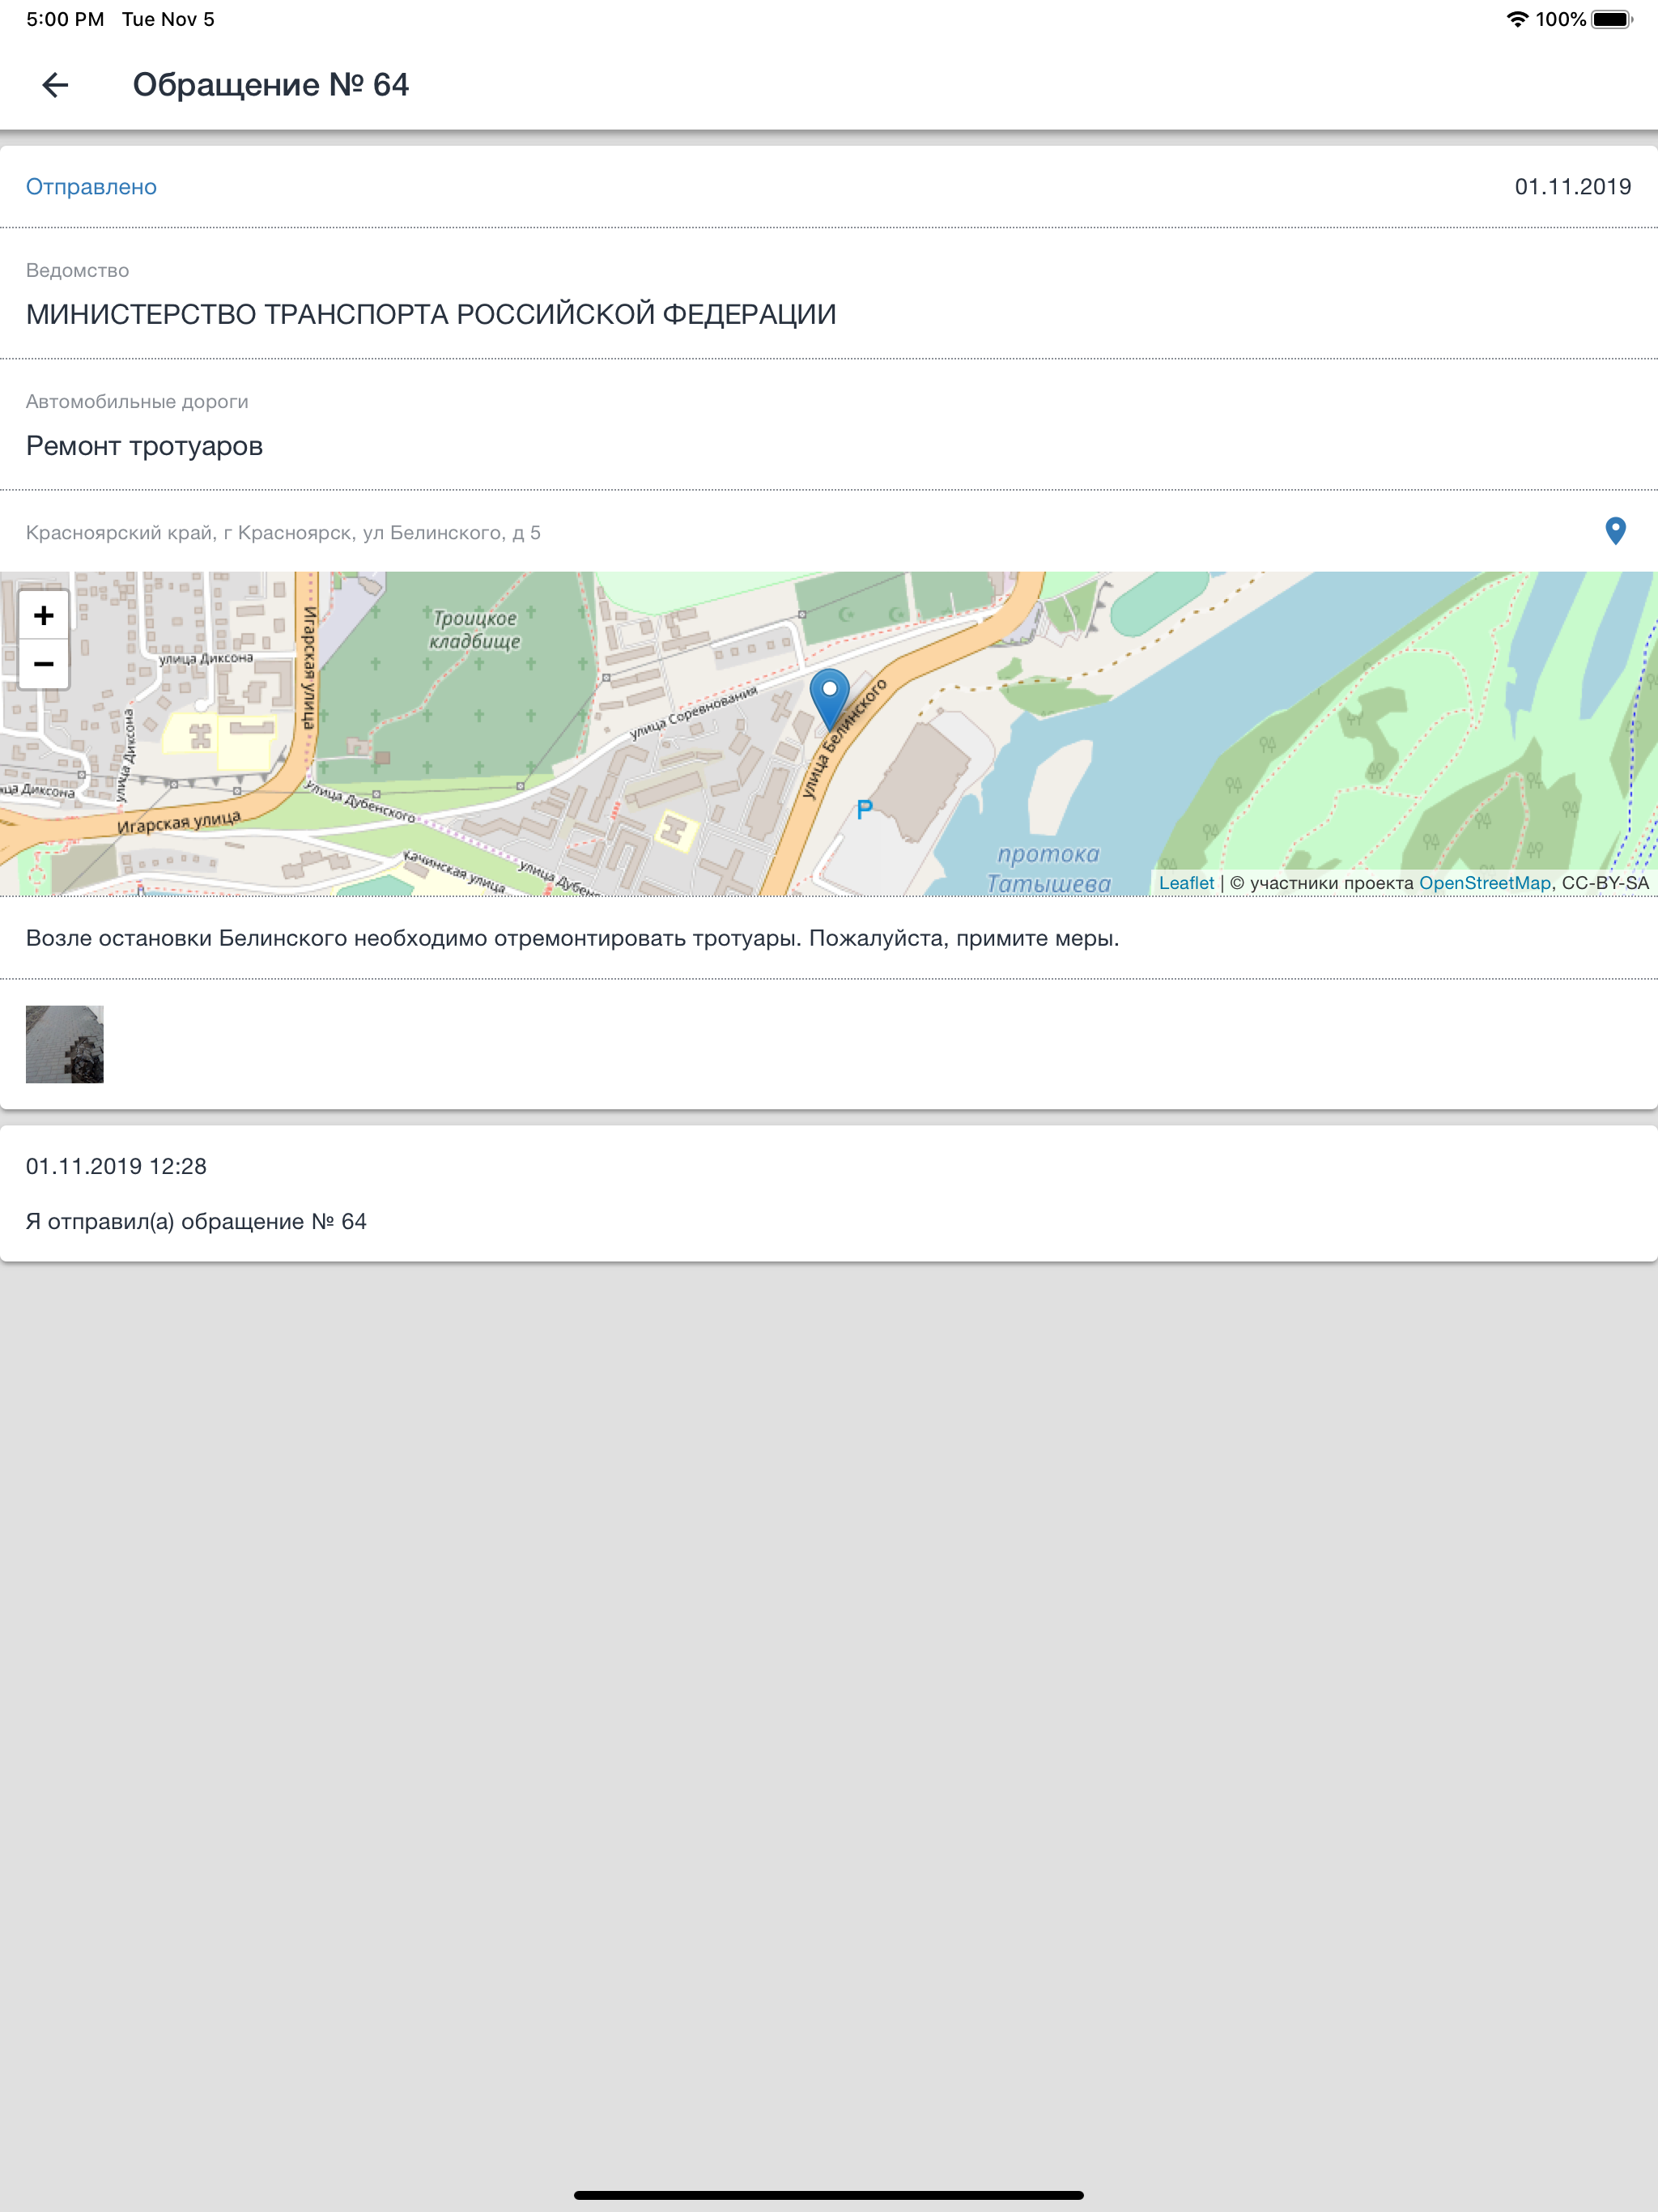Open the attached sidewalk photo thumbnail
The height and width of the screenshot is (2212, 1658).
(x=65, y=1044)
